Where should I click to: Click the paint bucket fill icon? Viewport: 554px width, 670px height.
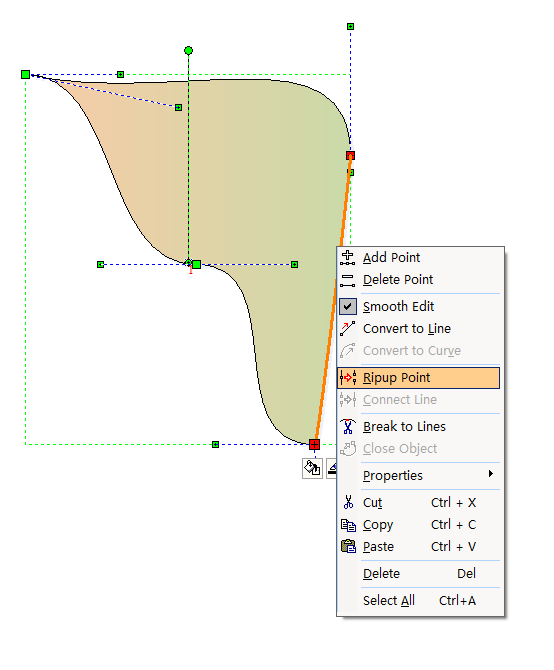[312, 468]
